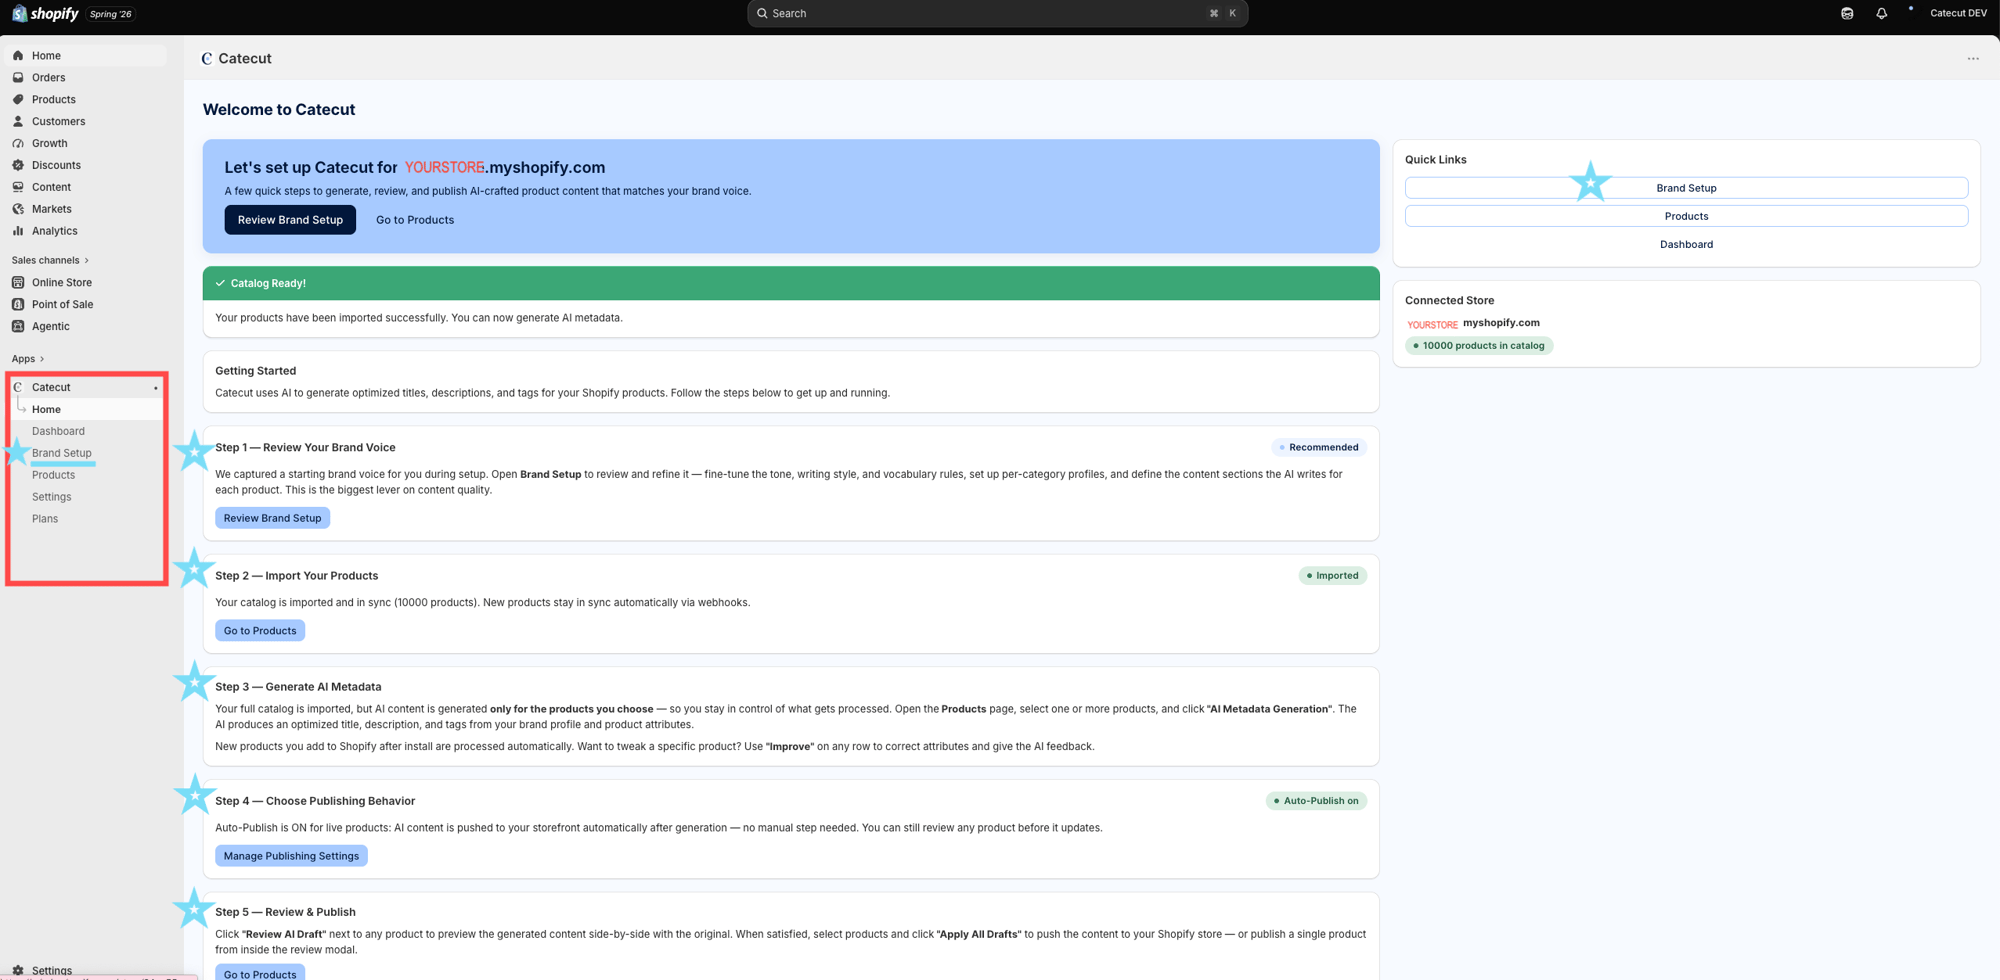Open the Sidekick inbox icon in top bar

[x=1847, y=13]
